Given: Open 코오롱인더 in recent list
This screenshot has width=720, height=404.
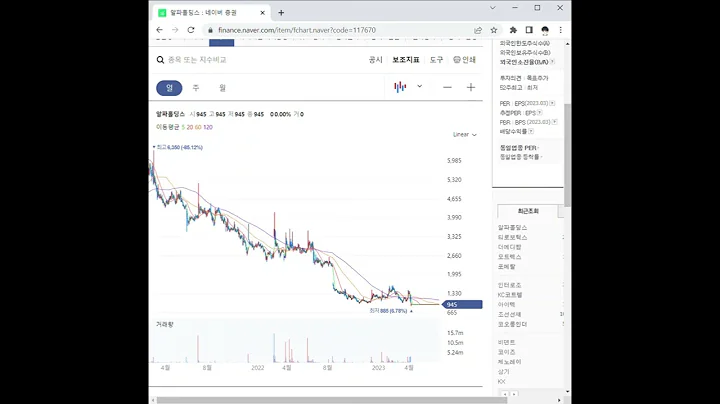Looking at the screenshot, I should pyautogui.click(x=512, y=324).
